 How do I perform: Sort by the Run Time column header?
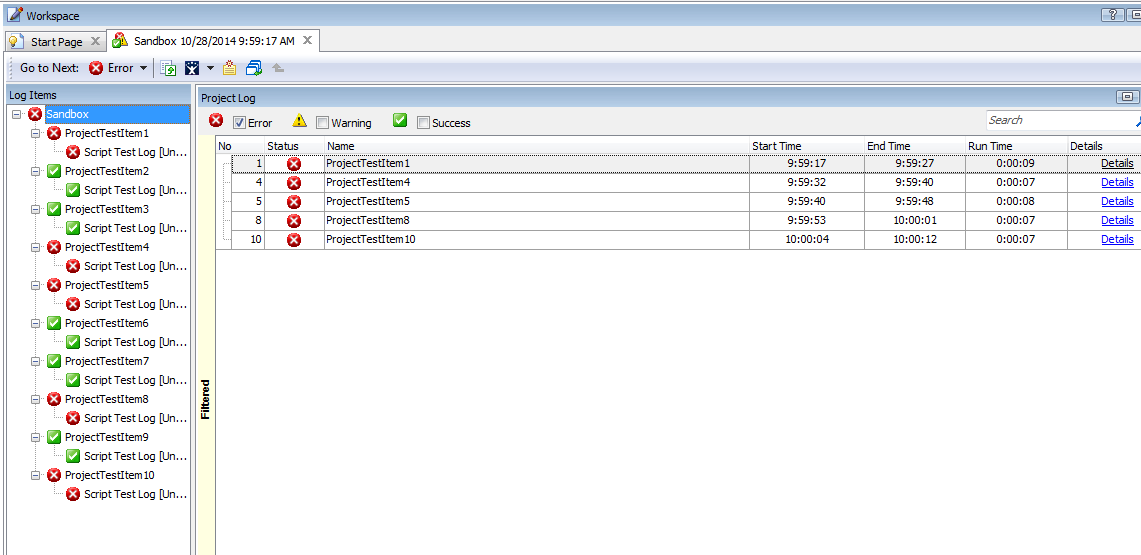[x=1017, y=146]
